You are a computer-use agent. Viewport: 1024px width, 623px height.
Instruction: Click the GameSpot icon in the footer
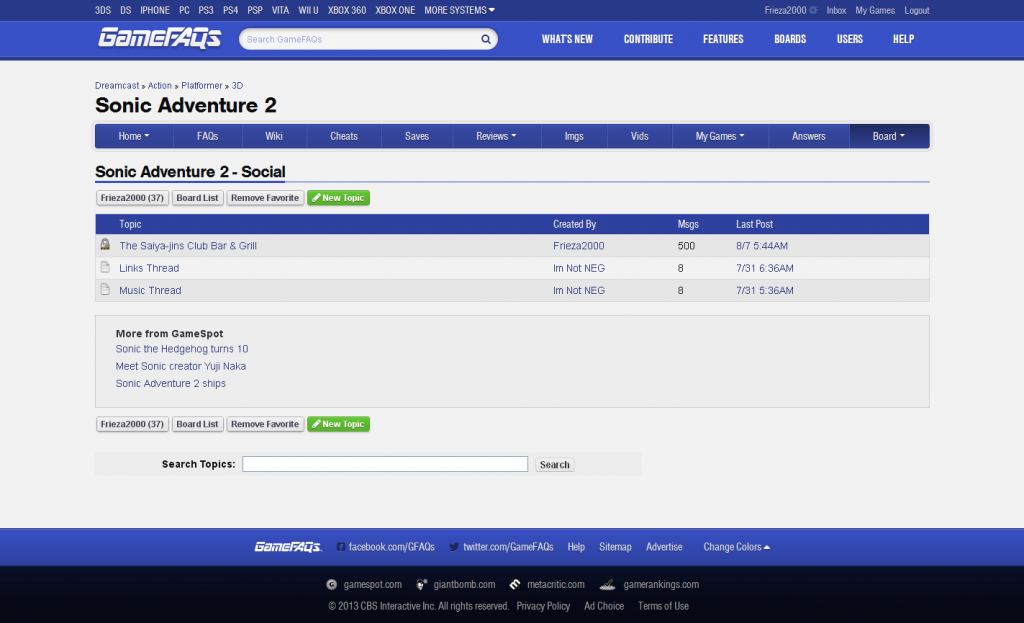(332, 584)
